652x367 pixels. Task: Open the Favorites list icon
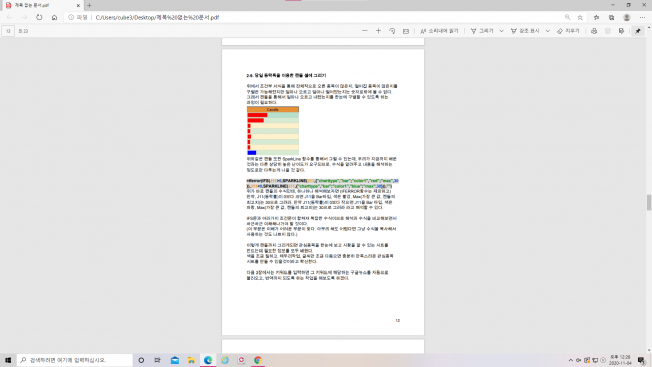[596, 17]
